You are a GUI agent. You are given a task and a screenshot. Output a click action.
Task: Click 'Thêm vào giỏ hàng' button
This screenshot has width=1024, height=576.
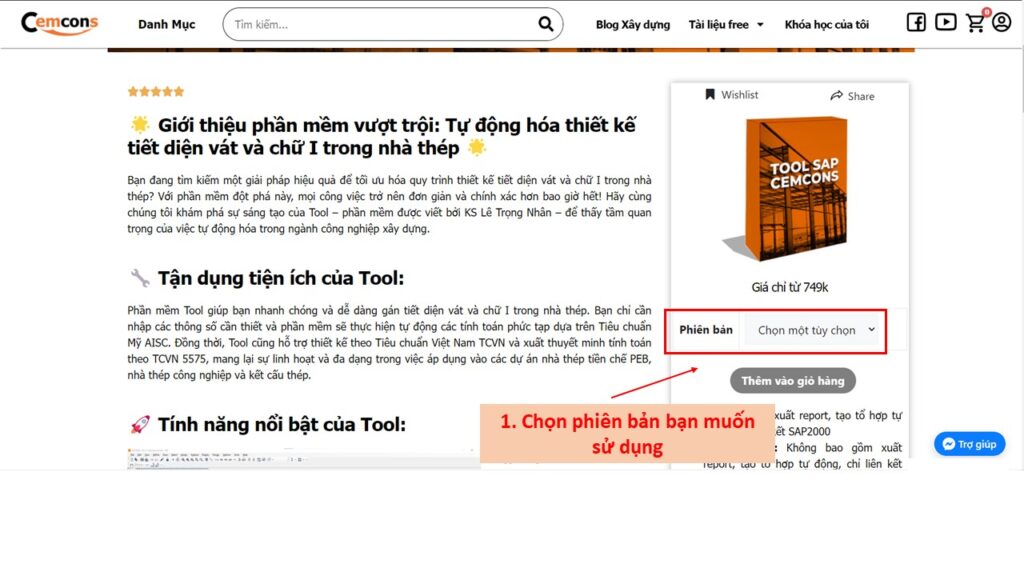coord(792,381)
